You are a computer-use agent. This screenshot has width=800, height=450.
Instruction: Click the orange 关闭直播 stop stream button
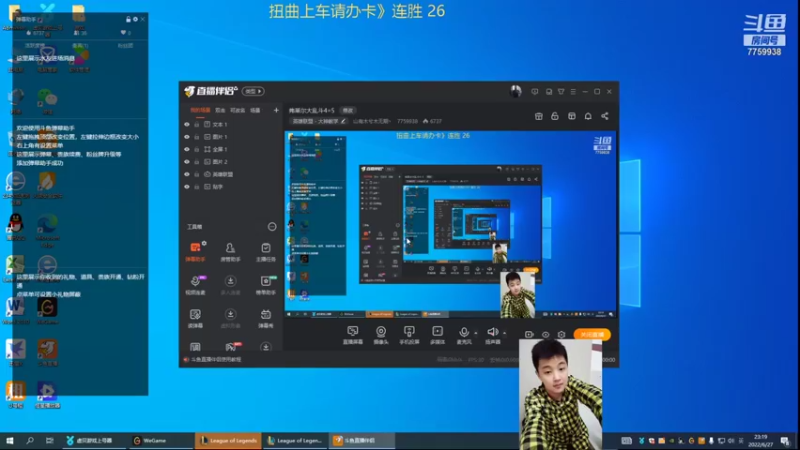[592, 335]
